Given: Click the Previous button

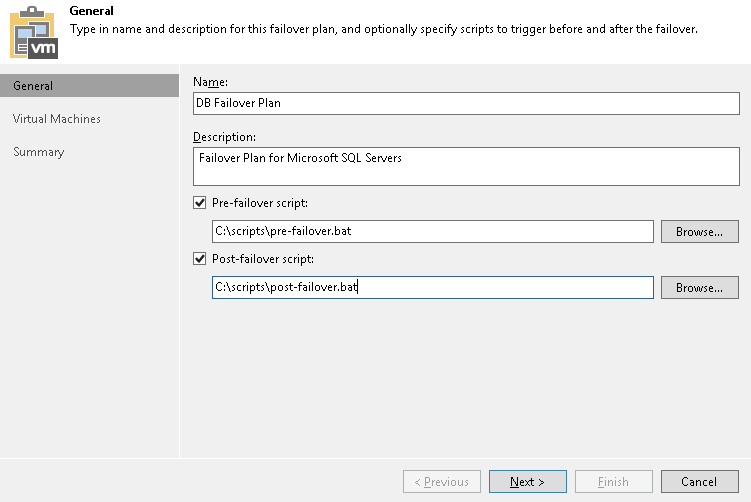Looking at the screenshot, I should pos(441,482).
